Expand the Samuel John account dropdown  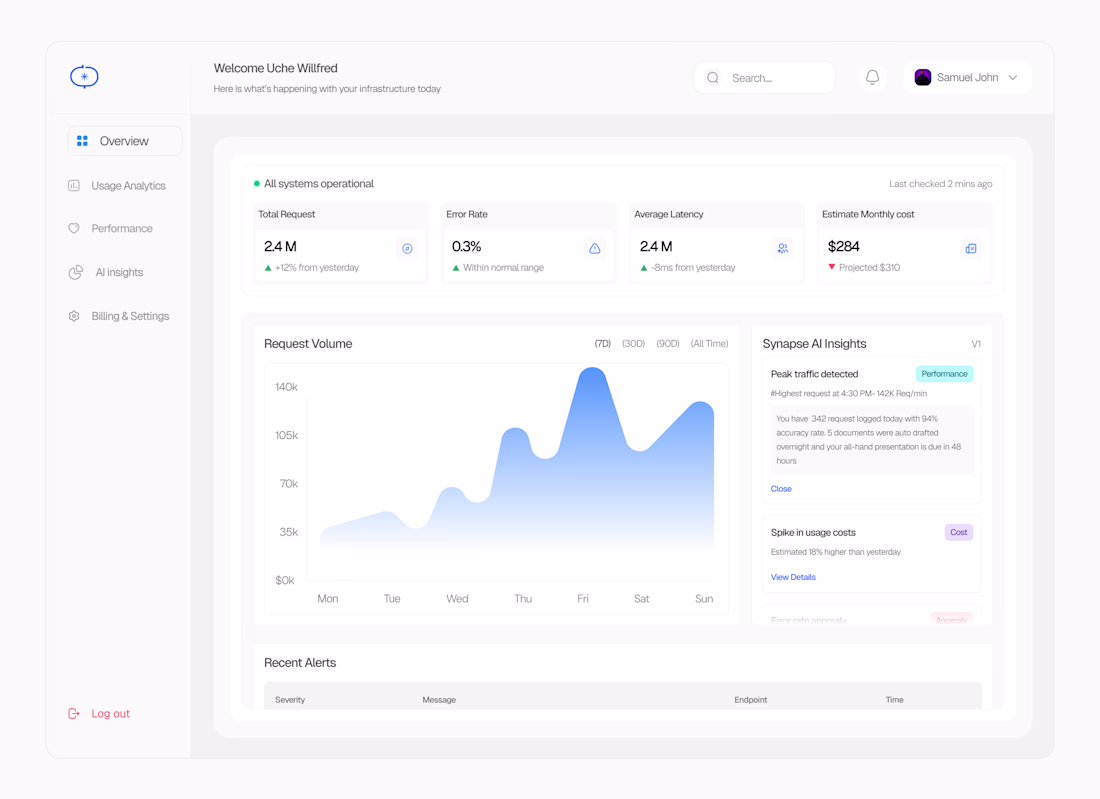(x=1012, y=78)
